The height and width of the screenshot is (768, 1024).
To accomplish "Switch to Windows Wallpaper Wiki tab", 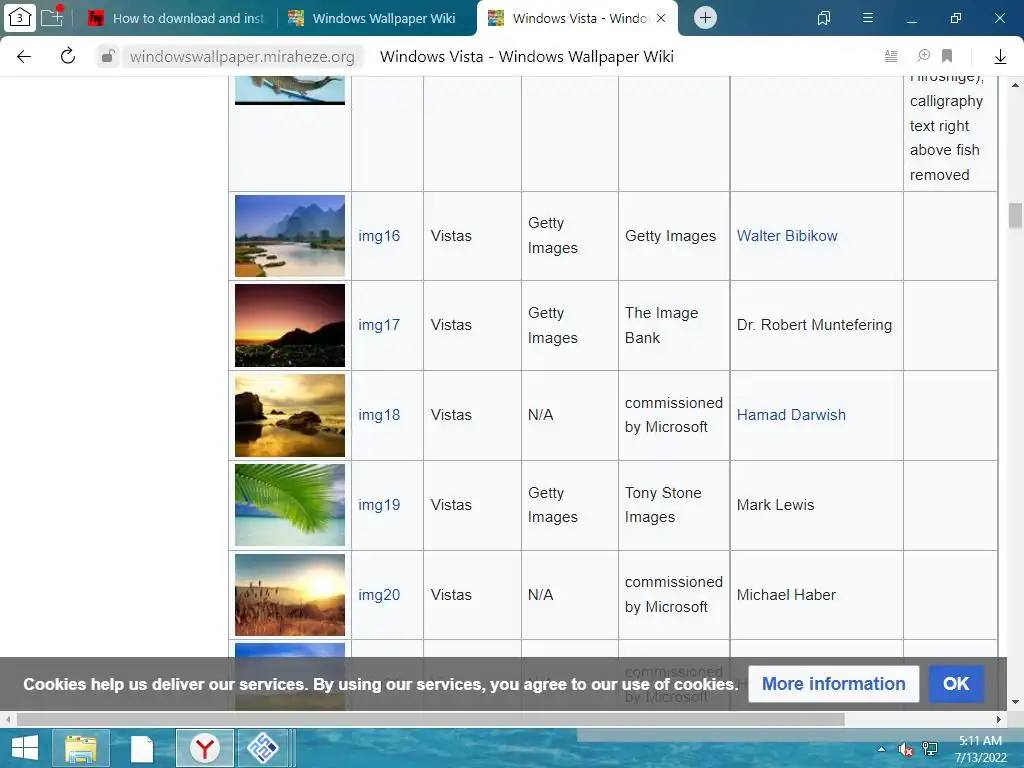I will point(372,18).
